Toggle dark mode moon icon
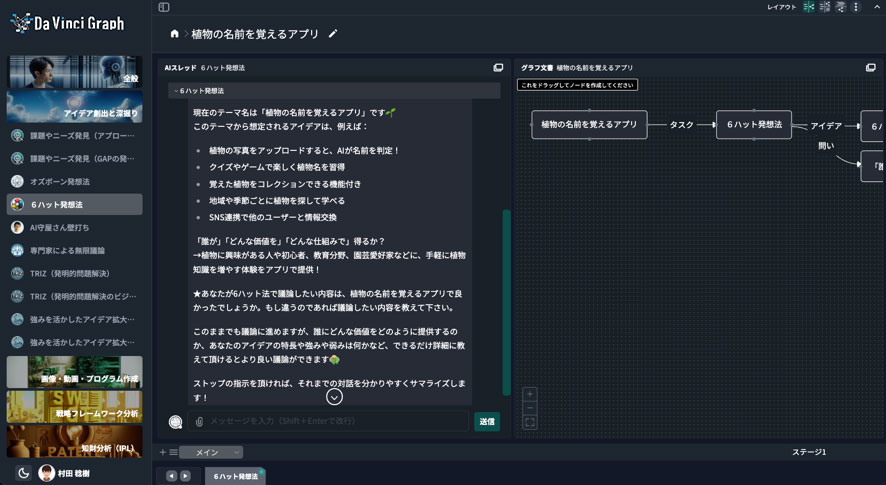Image resolution: width=886 pixels, height=485 pixels. [x=24, y=473]
